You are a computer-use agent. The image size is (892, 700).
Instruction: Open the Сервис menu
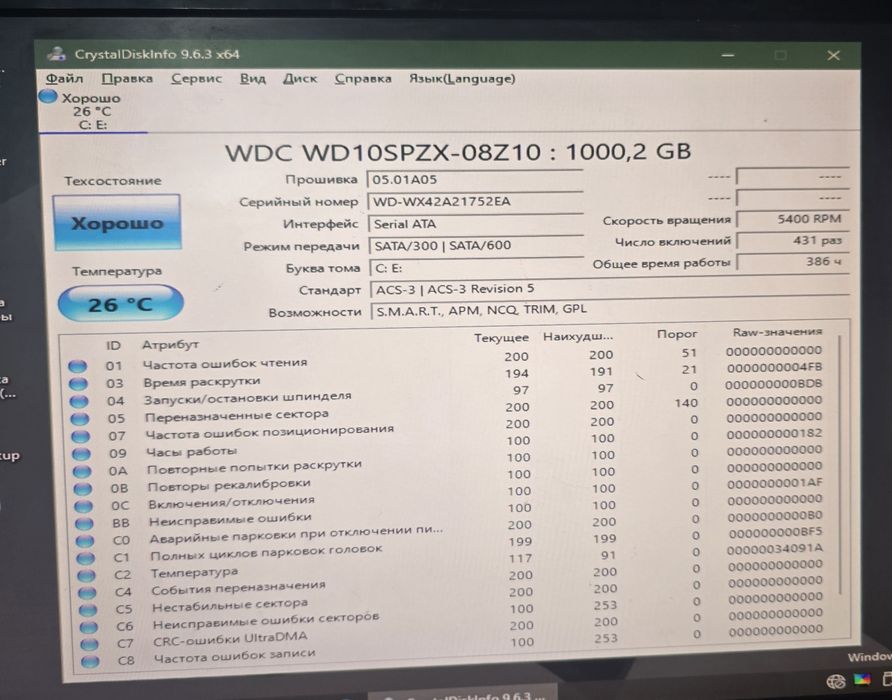point(196,79)
